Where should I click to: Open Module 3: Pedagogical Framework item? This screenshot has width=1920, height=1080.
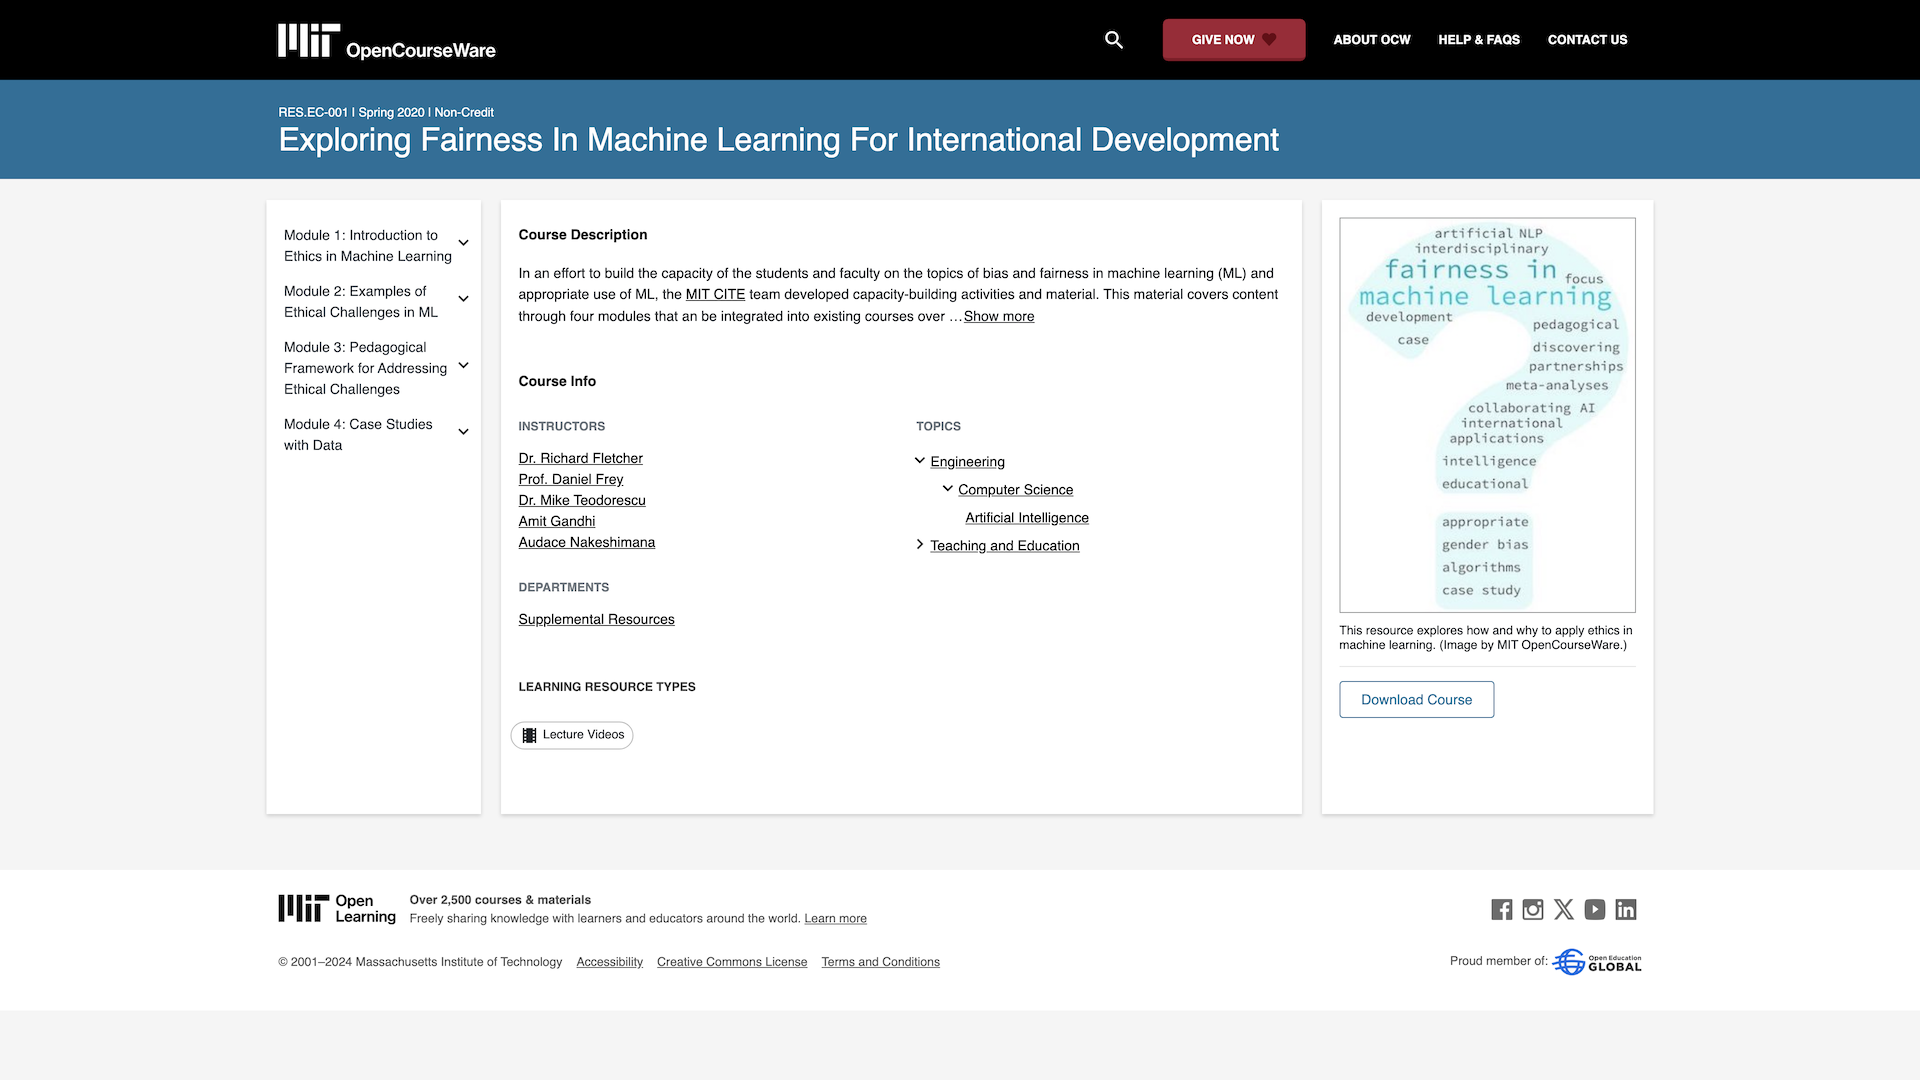(x=365, y=368)
